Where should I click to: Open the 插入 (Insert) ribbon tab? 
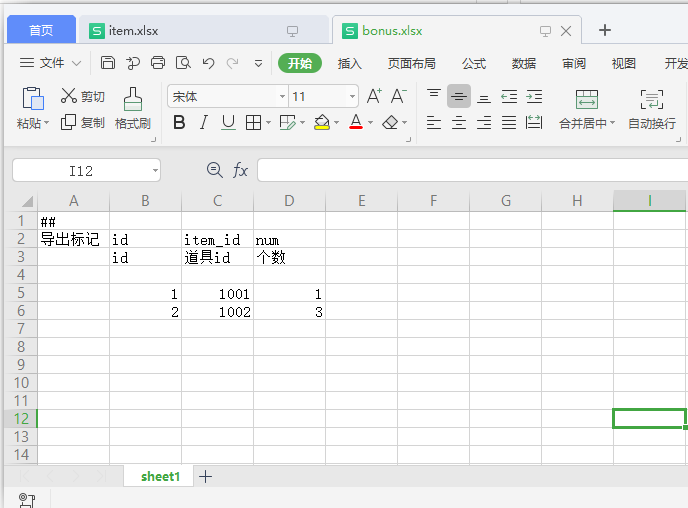[x=350, y=63]
